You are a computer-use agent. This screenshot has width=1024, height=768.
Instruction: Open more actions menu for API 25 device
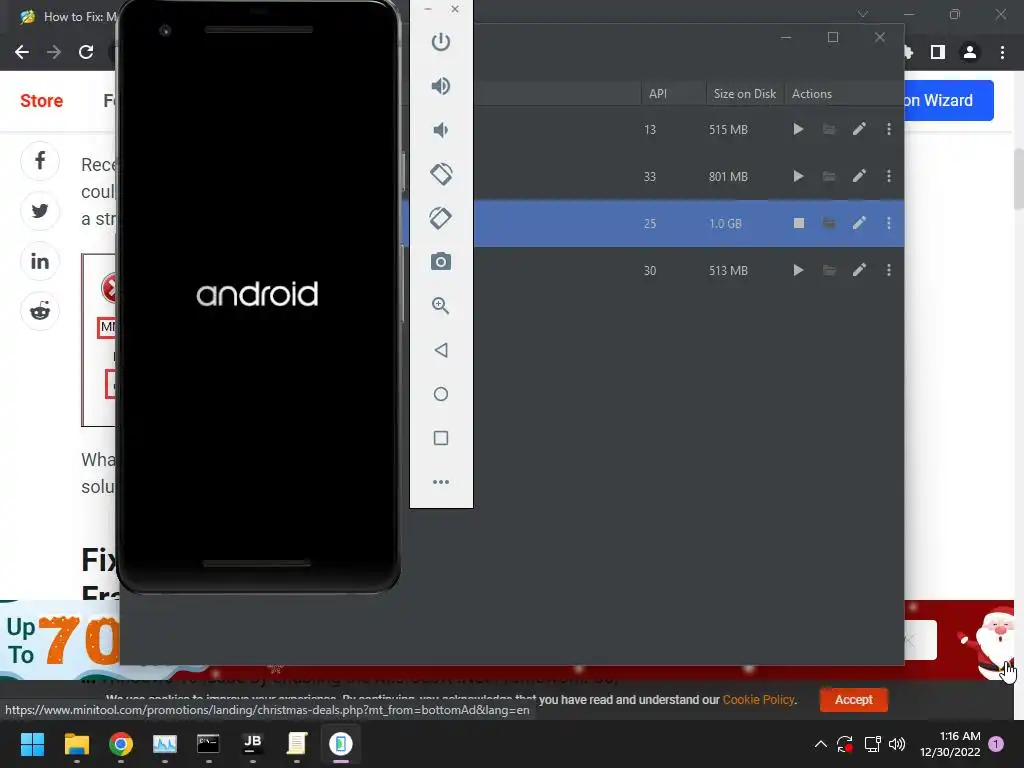tap(889, 223)
